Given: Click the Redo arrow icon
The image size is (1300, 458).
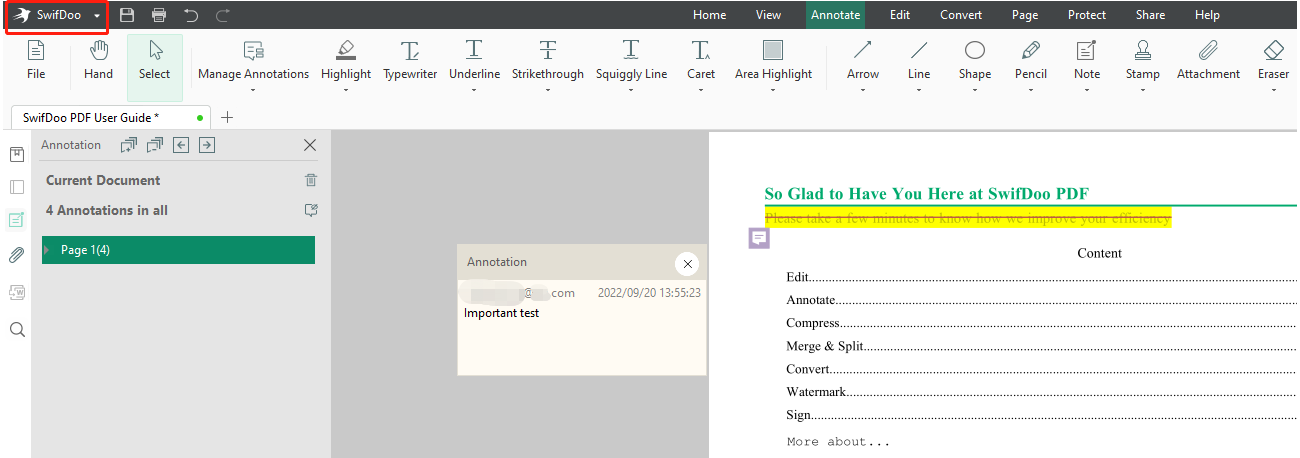Looking at the screenshot, I should click(x=223, y=15).
